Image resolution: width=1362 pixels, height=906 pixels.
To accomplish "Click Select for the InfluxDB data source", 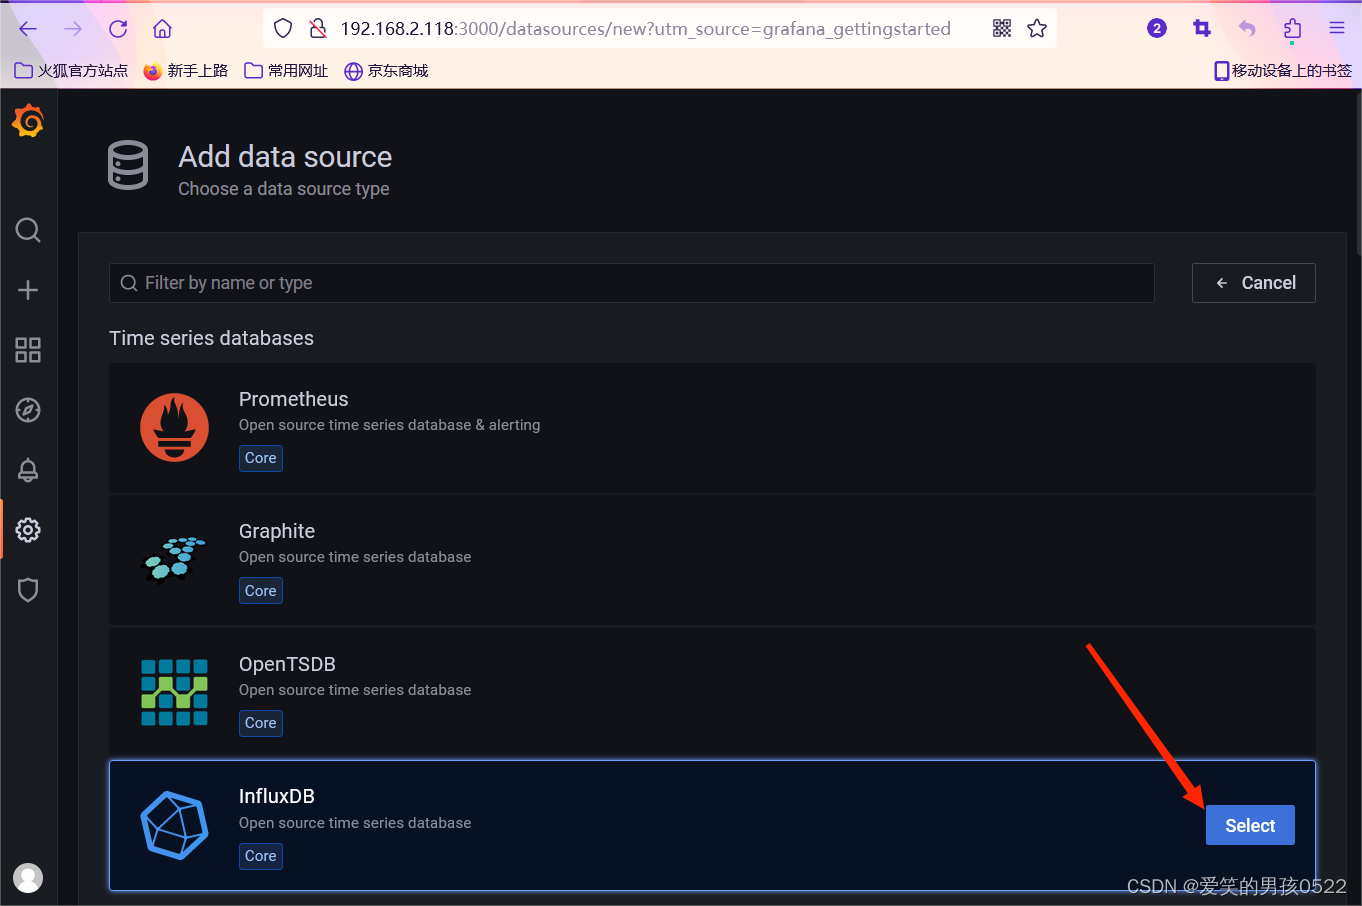I will (x=1250, y=825).
